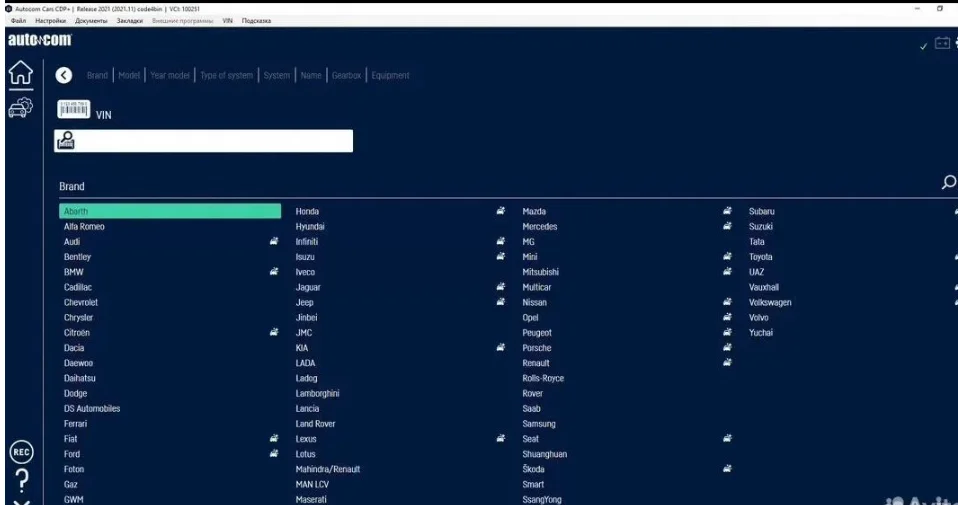Select the Gearbox breadcrumb step
This screenshot has width=958, height=505.
346,75
